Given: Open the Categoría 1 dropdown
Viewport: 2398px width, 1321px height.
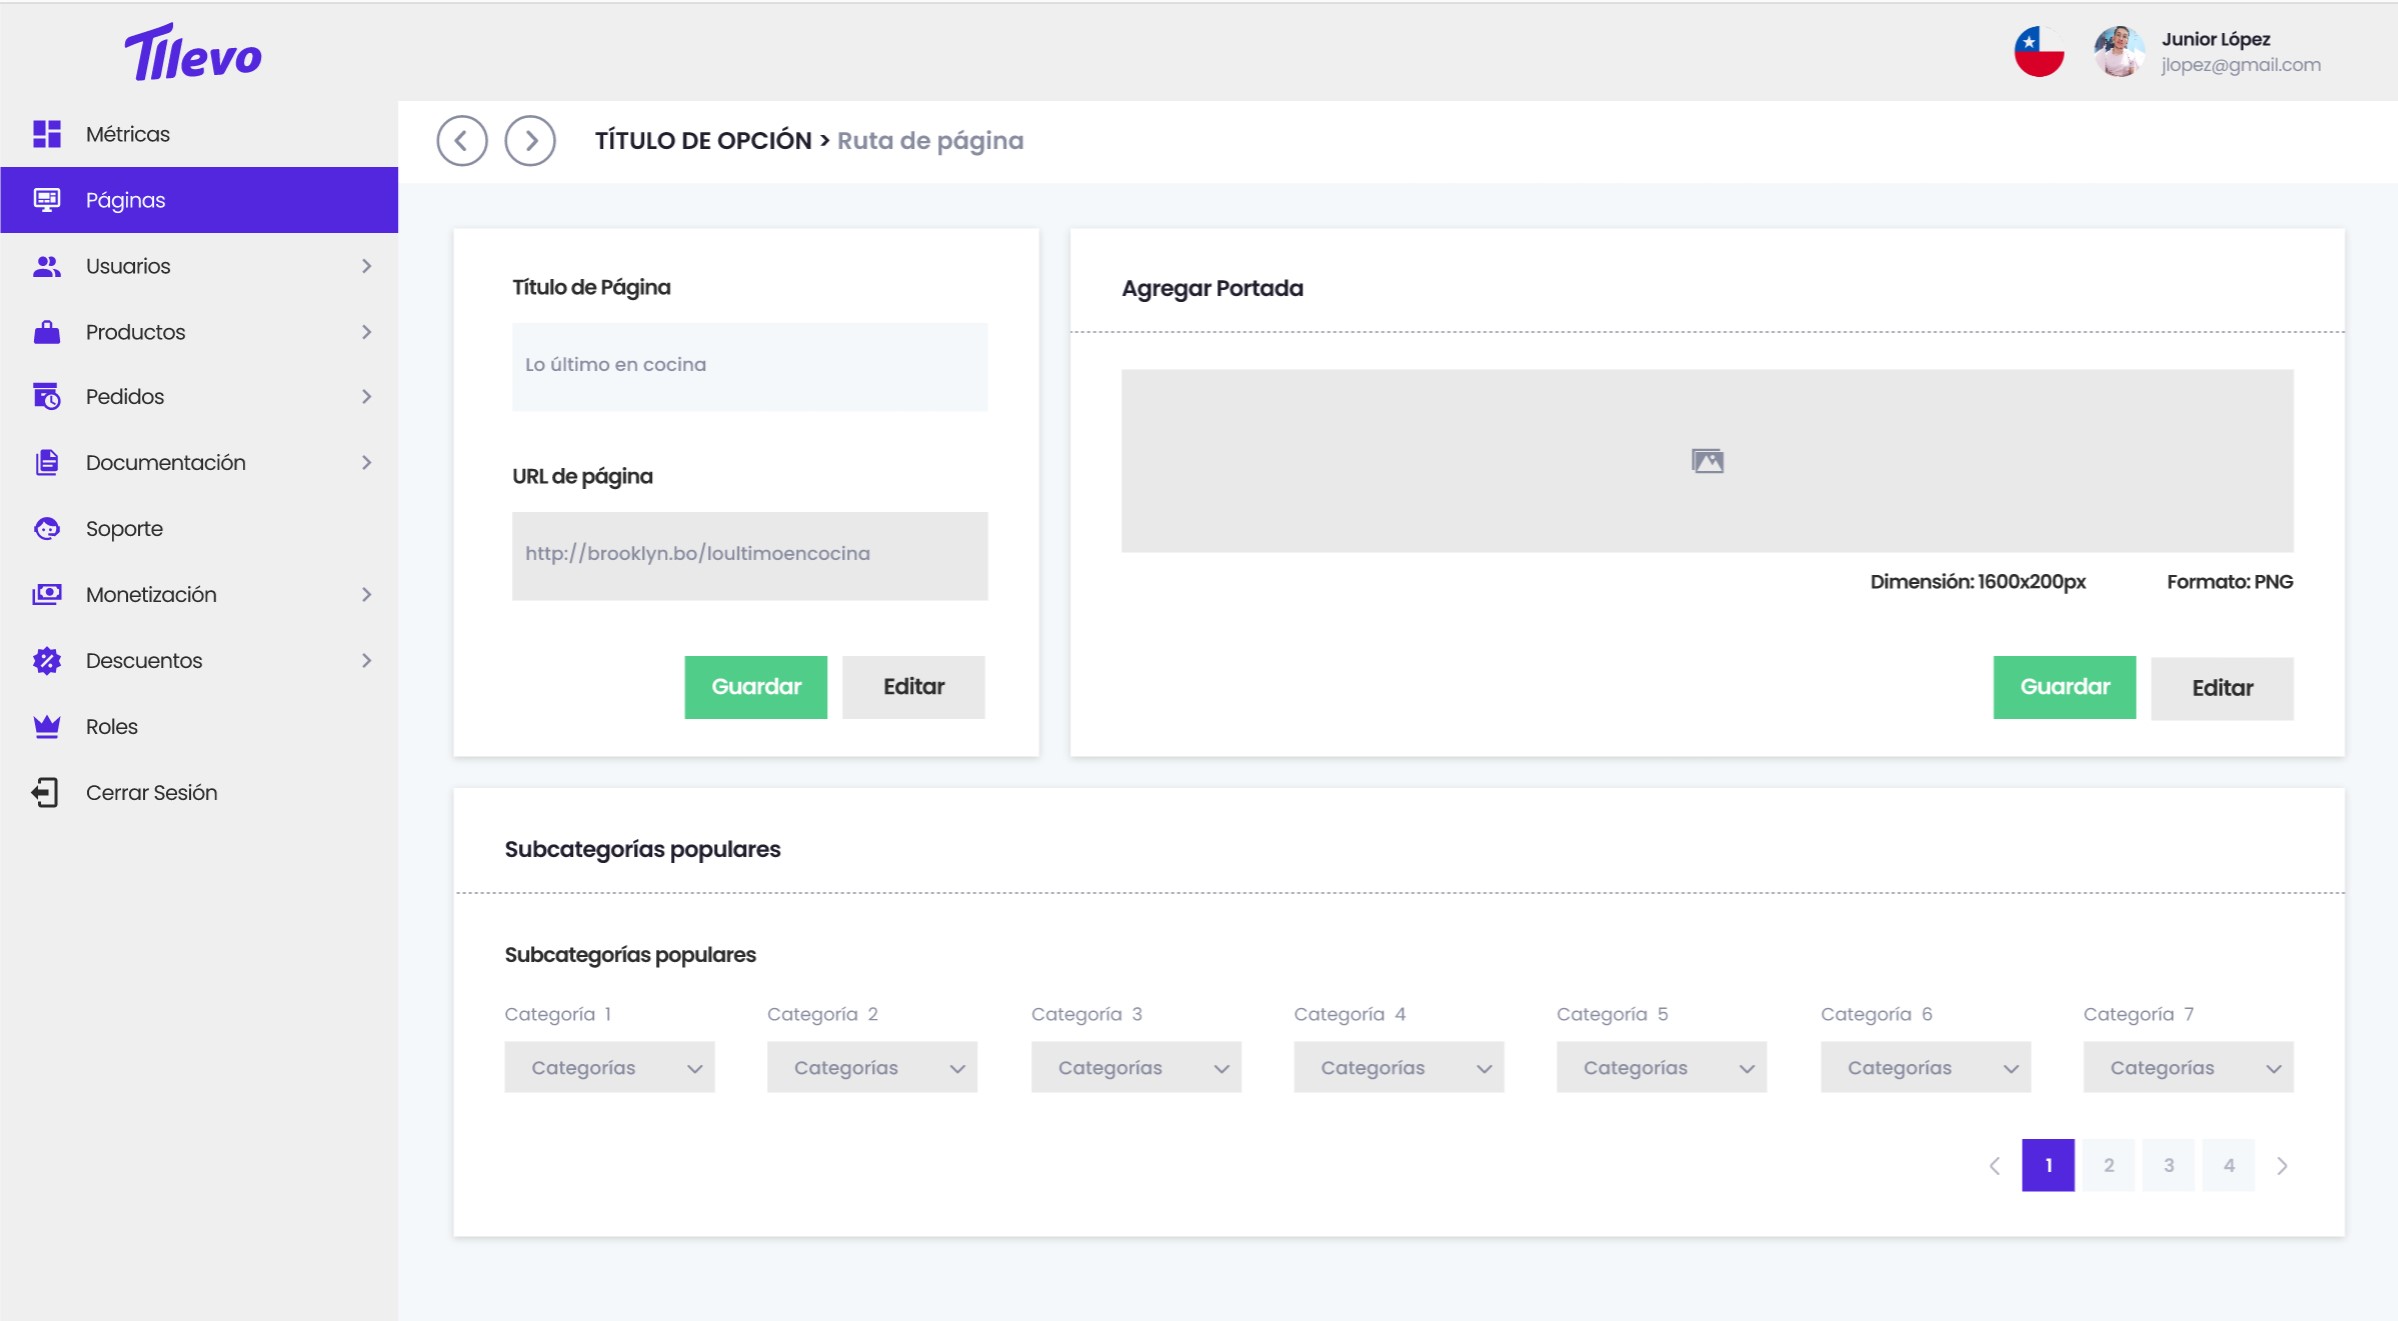Looking at the screenshot, I should pyautogui.click(x=609, y=1067).
